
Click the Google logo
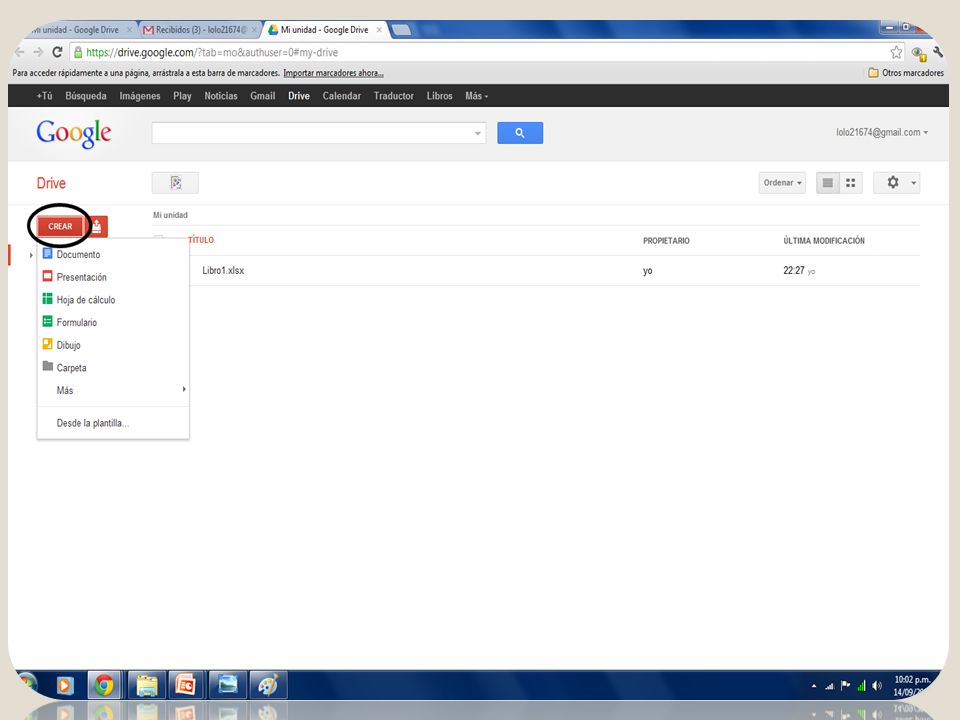point(73,133)
